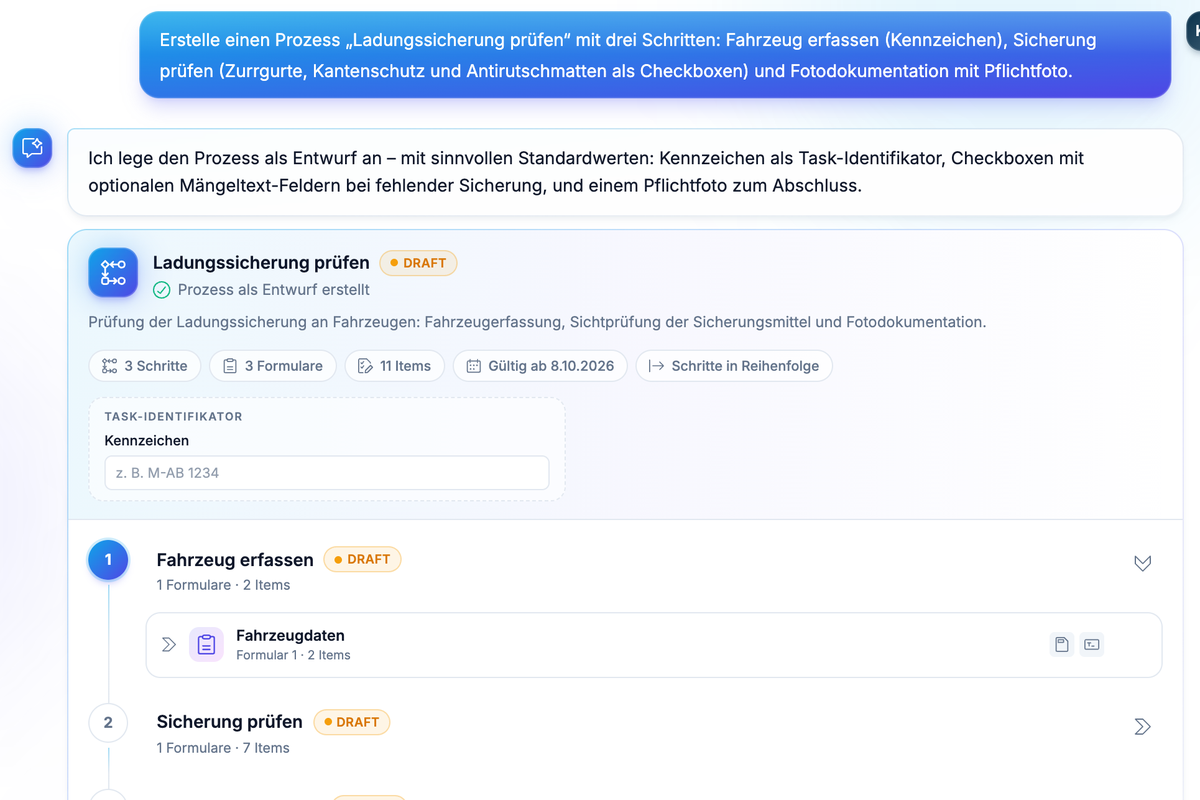
Task: Click the blue process workflow icon
Action: (113, 273)
